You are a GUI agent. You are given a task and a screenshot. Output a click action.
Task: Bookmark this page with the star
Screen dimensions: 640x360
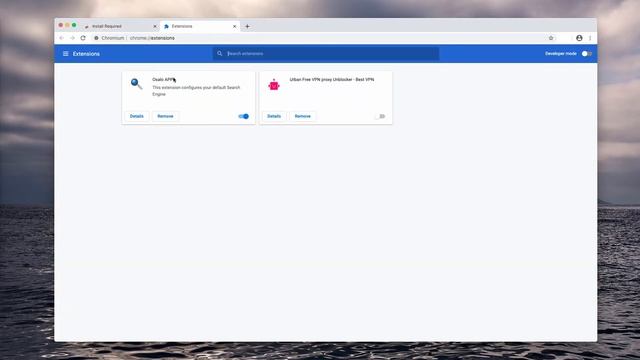(551, 38)
